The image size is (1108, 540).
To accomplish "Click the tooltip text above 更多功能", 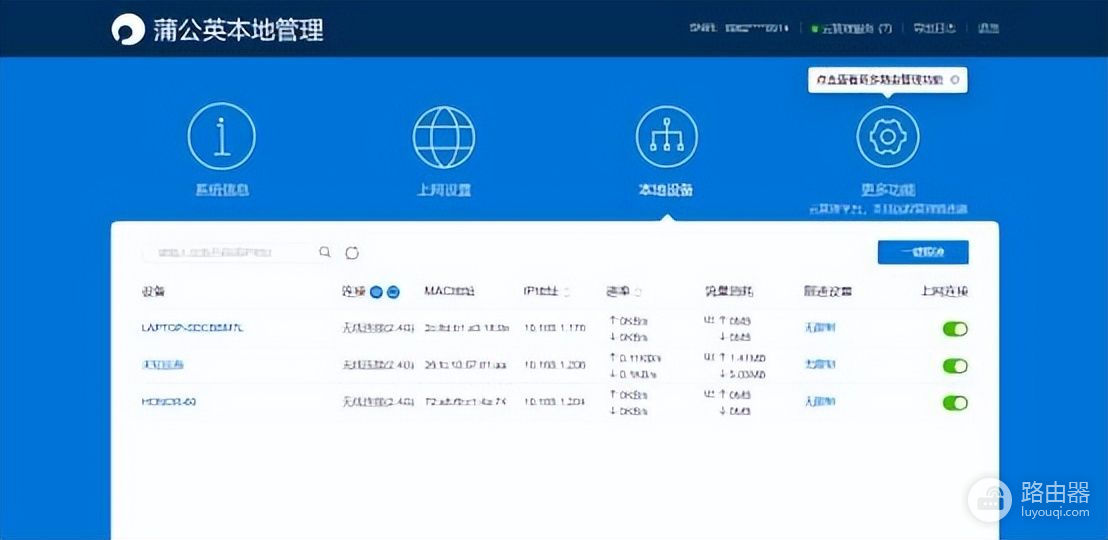I will pos(880,80).
